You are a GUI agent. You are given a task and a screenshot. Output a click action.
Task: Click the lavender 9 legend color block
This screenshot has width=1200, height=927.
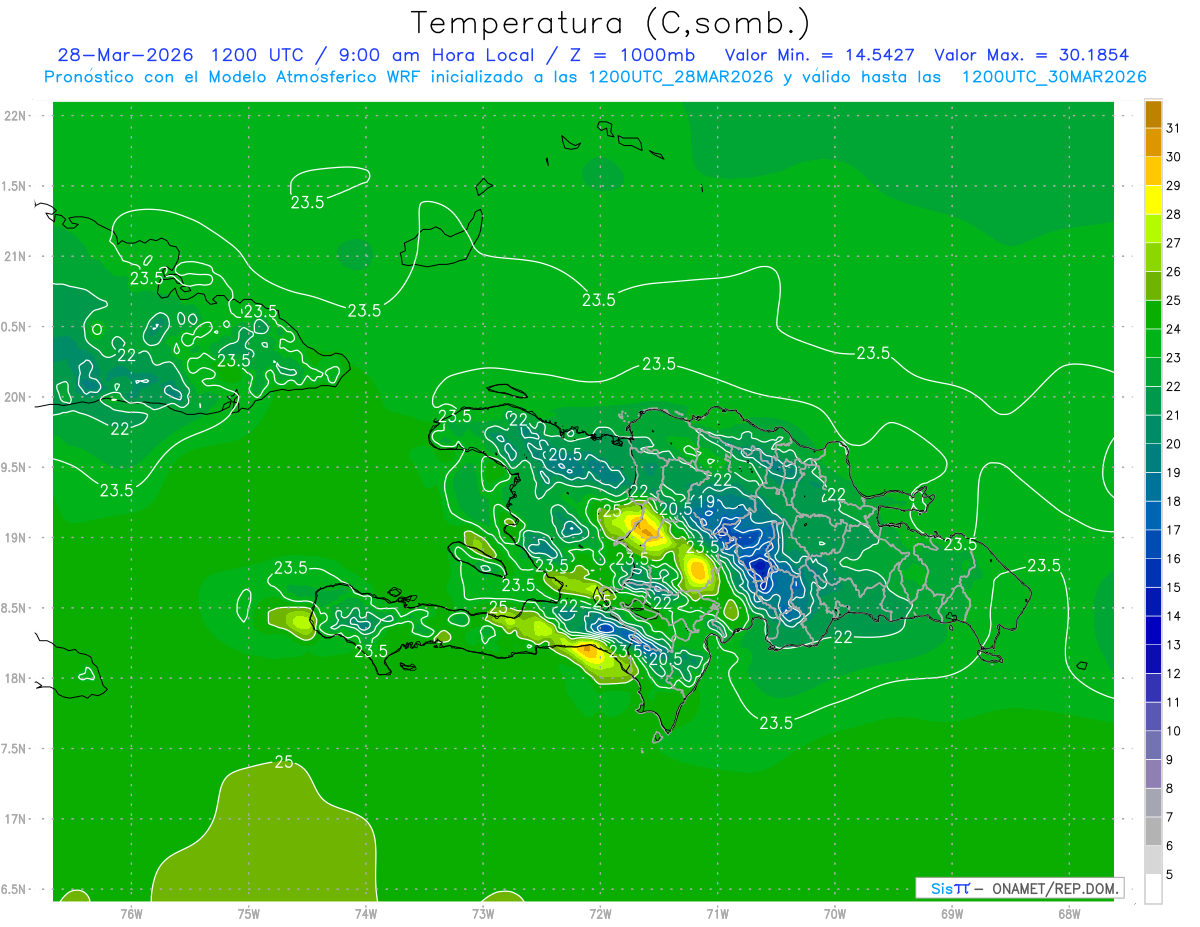(x=1153, y=745)
